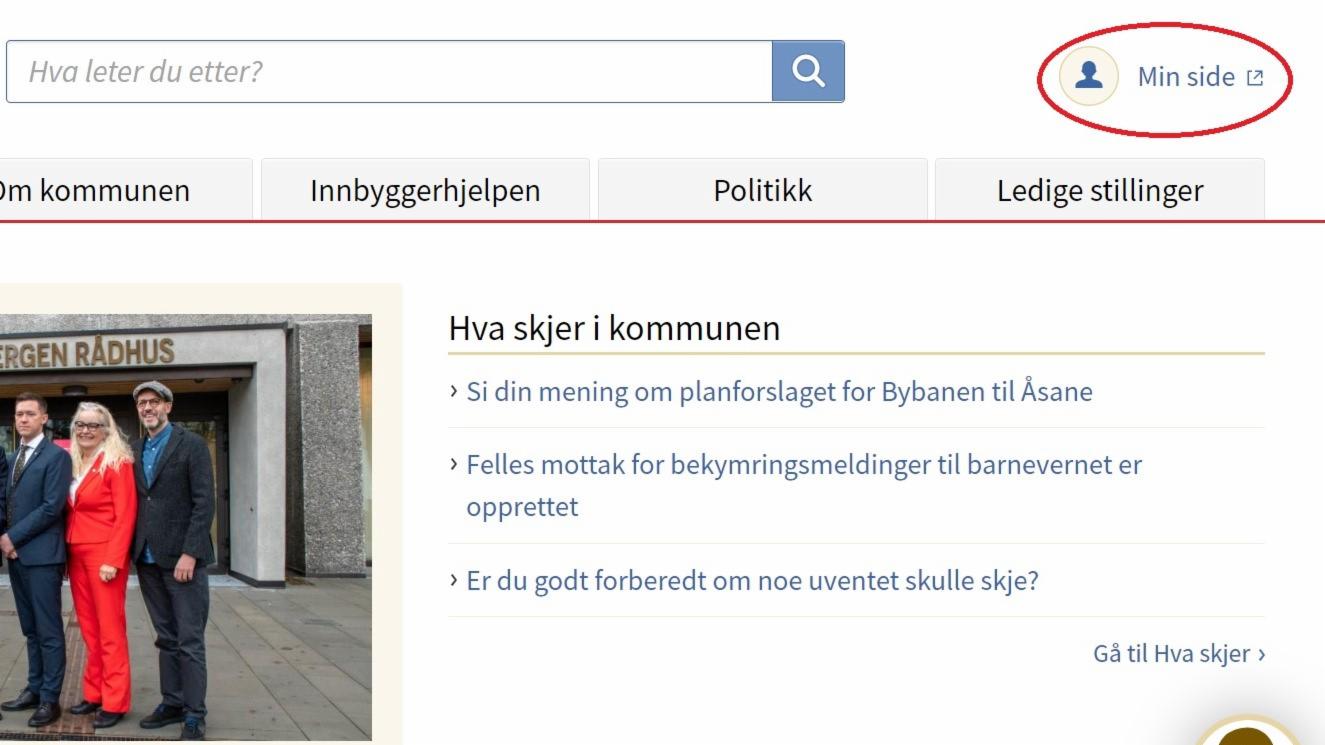
Task: Open the Min side text link
Action: click(1186, 77)
